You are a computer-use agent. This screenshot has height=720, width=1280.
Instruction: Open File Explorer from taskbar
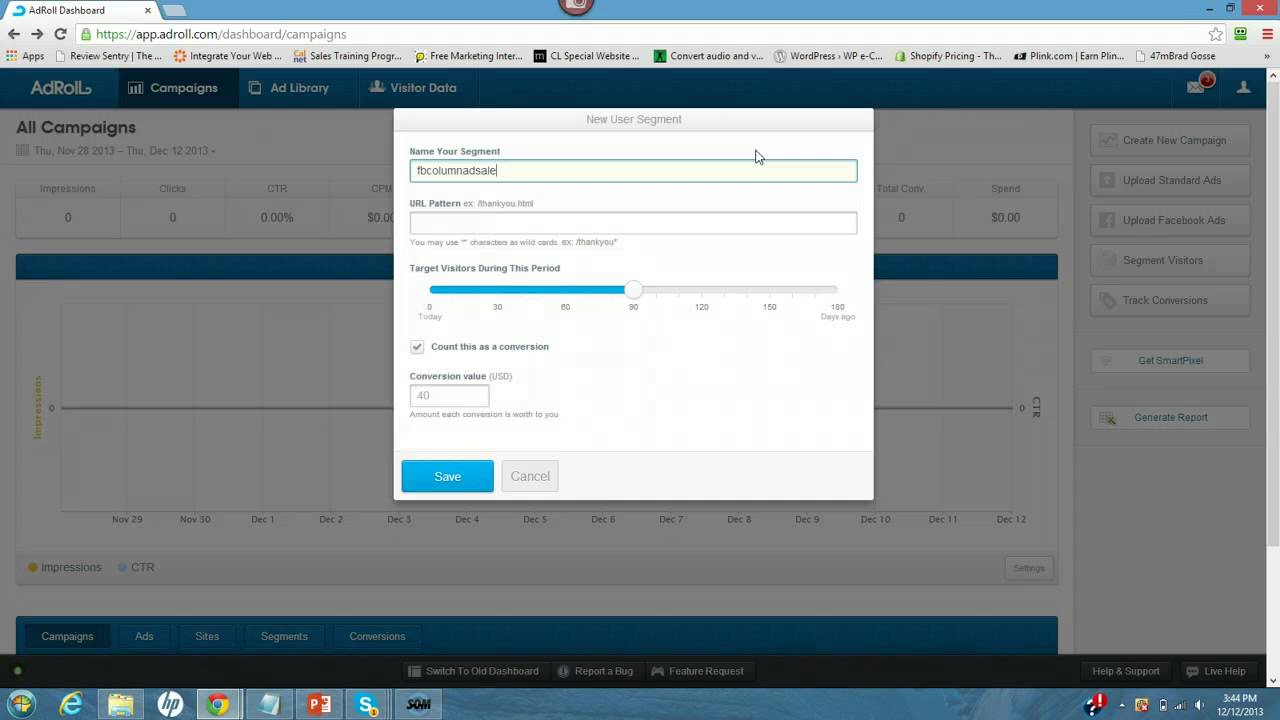tap(121, 704)
